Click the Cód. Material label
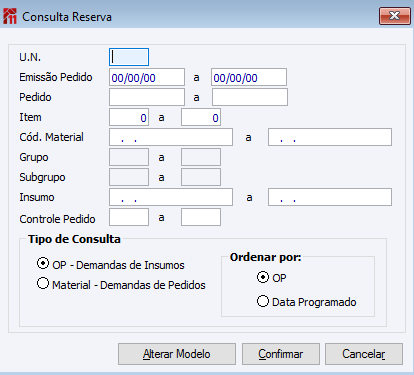This screenshot has width=414, height=375. click(51, 137)
